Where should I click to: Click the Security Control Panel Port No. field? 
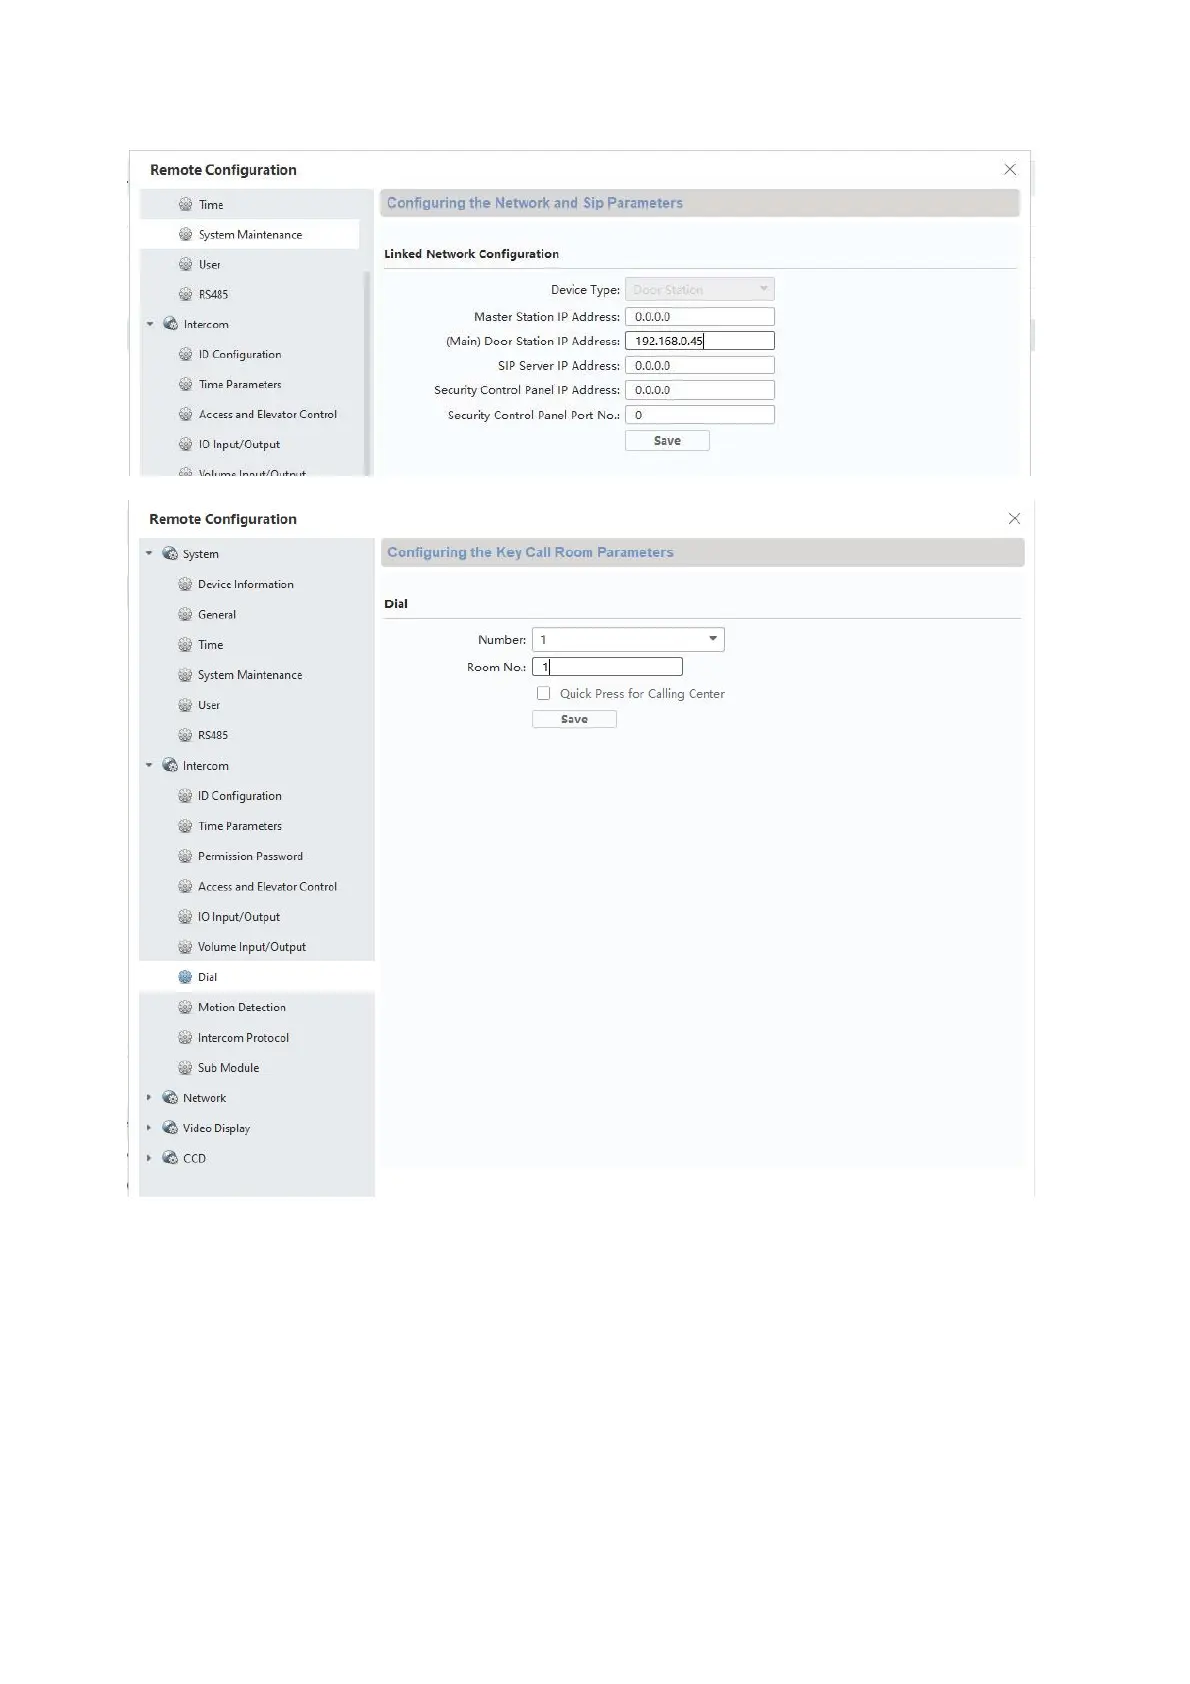[x=699, y=414]
